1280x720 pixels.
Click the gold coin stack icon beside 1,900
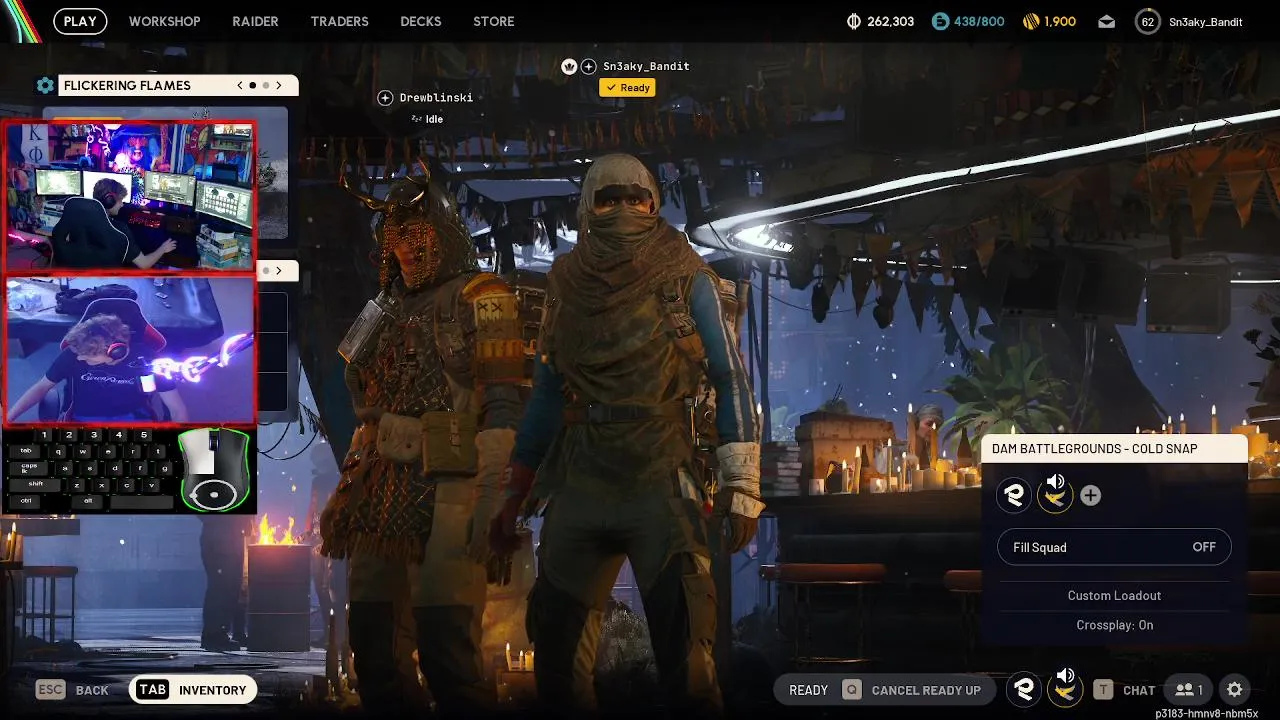[x=1031, y=21]
